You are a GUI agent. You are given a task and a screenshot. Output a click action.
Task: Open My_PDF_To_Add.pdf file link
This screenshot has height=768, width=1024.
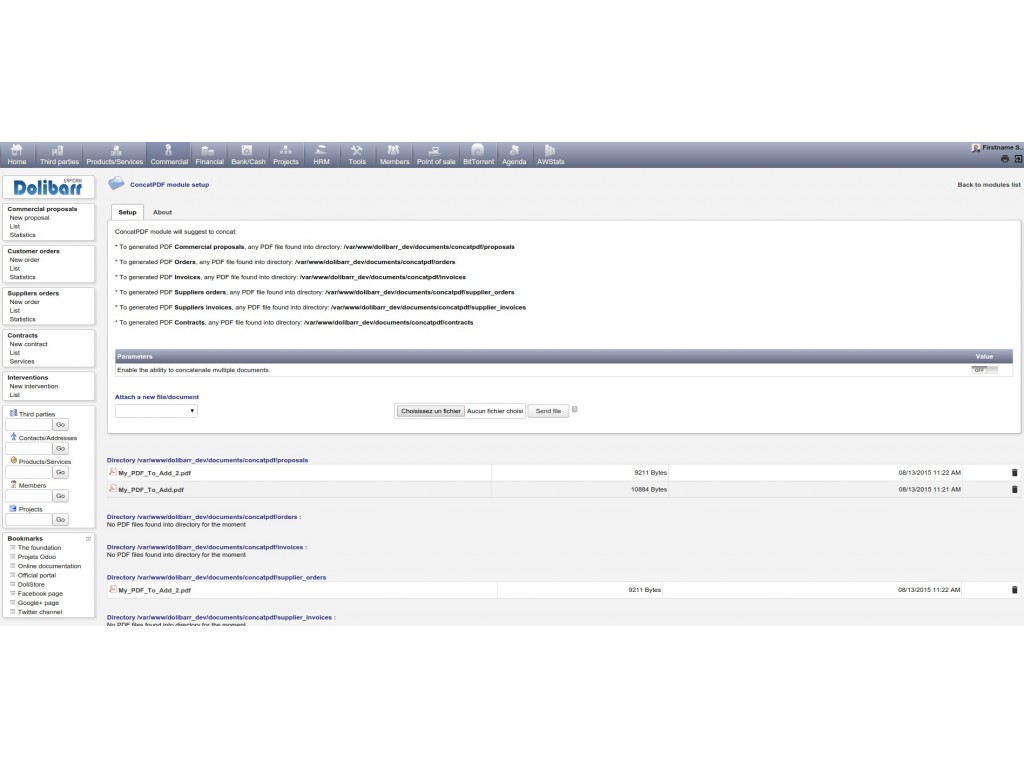click(x=151, y=490)
